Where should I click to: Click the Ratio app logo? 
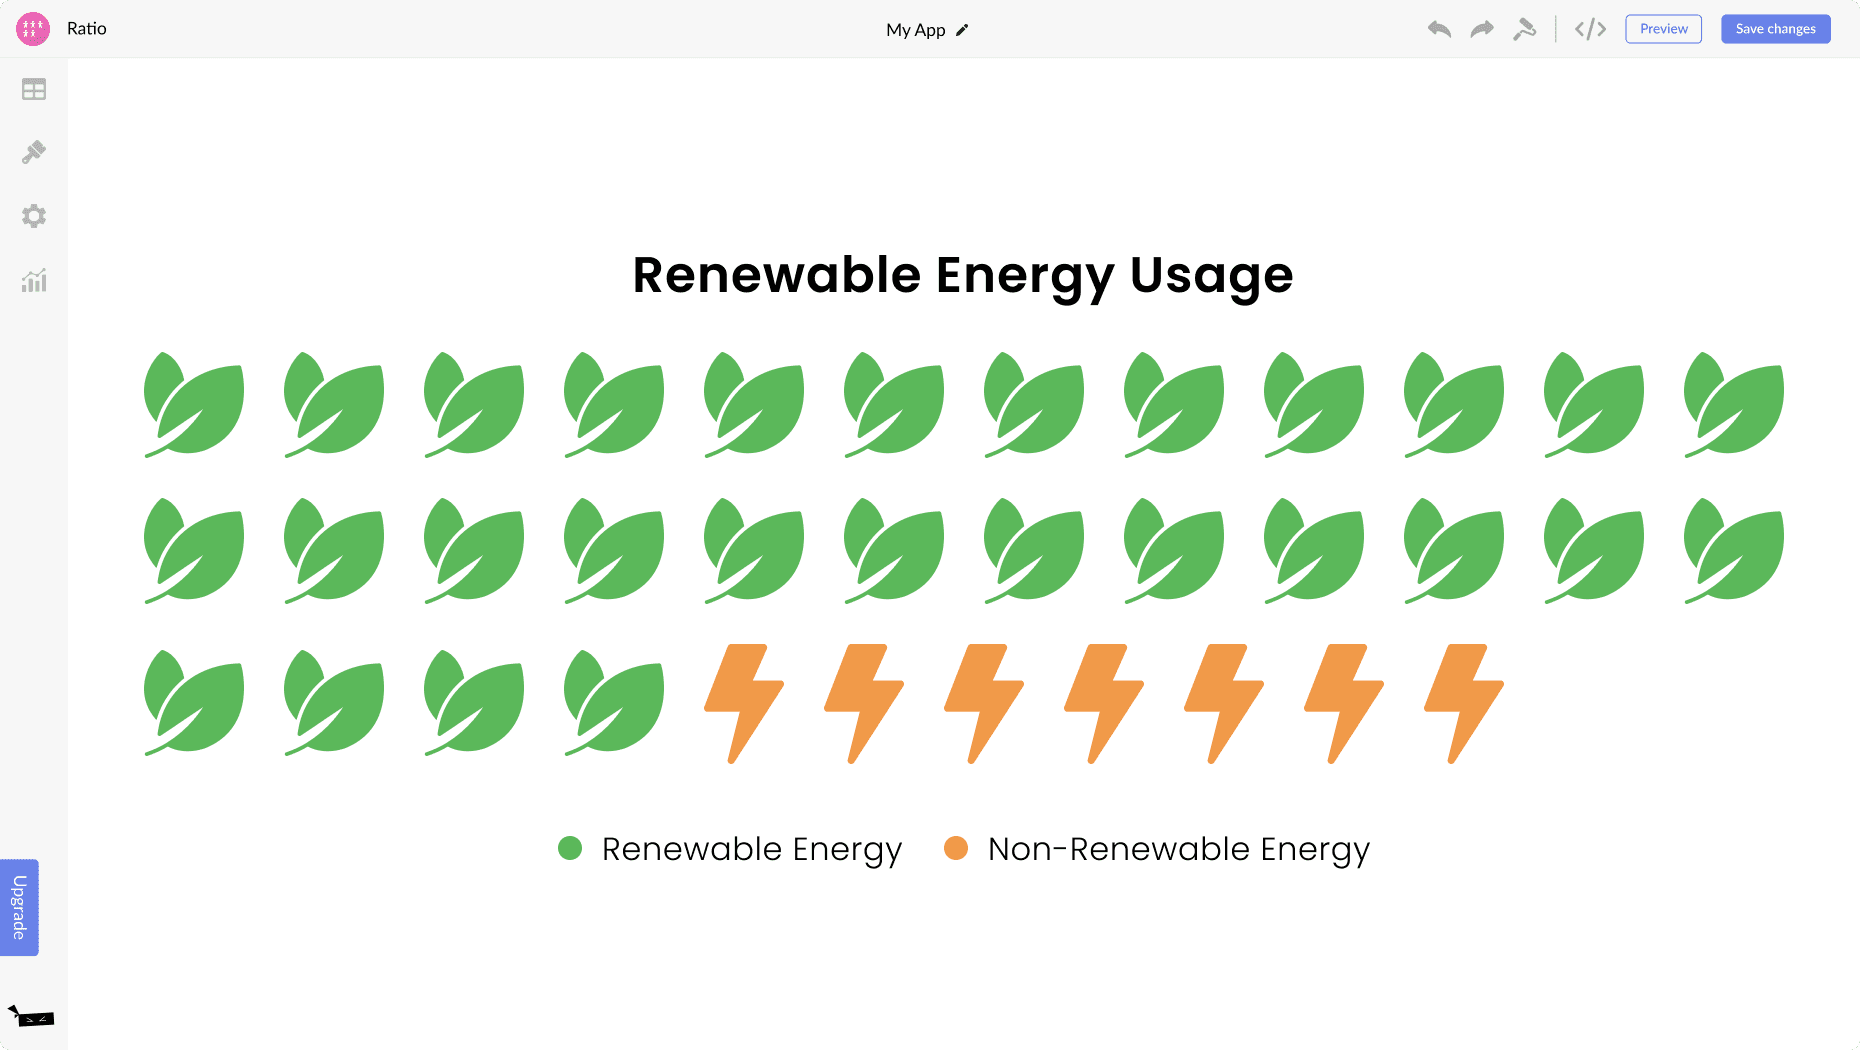[x=33, y=29]
